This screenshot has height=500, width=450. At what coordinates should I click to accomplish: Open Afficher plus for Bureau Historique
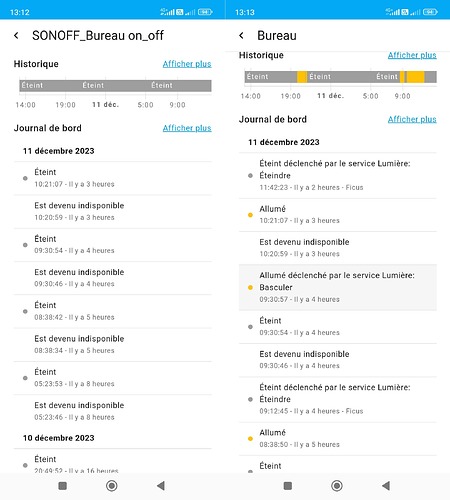point(412,55)
